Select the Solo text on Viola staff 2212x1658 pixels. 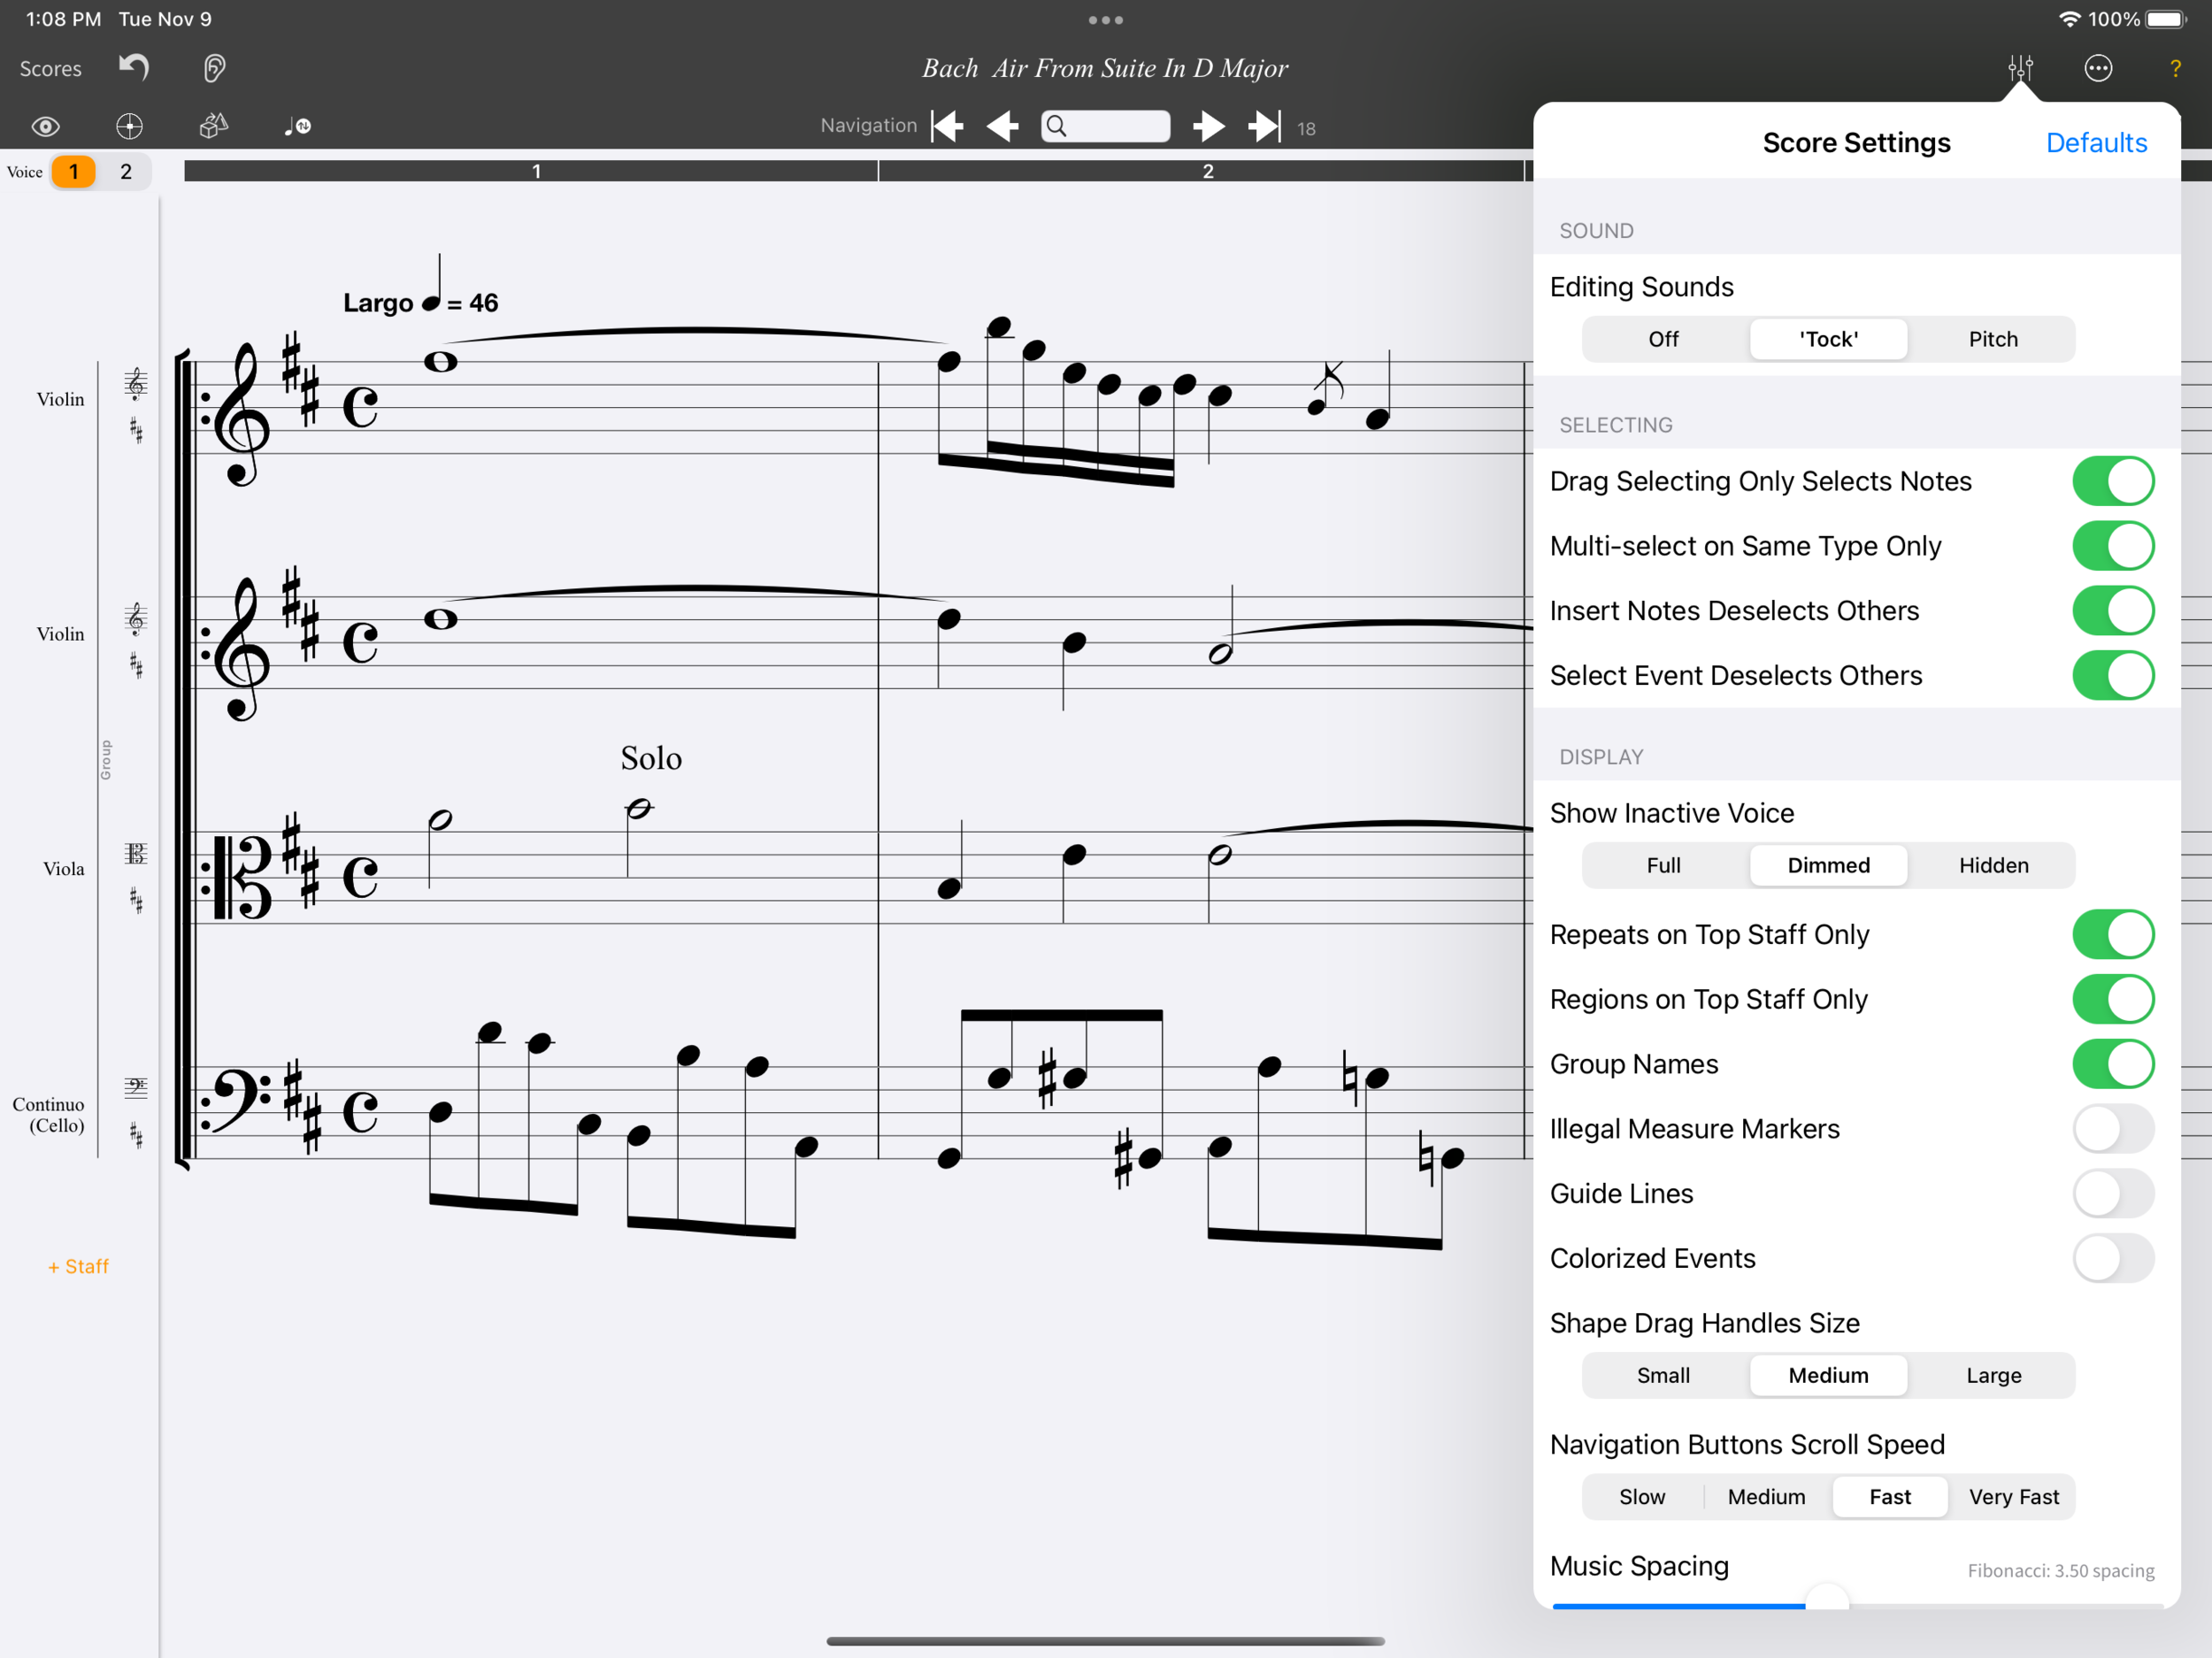point(651,758)
